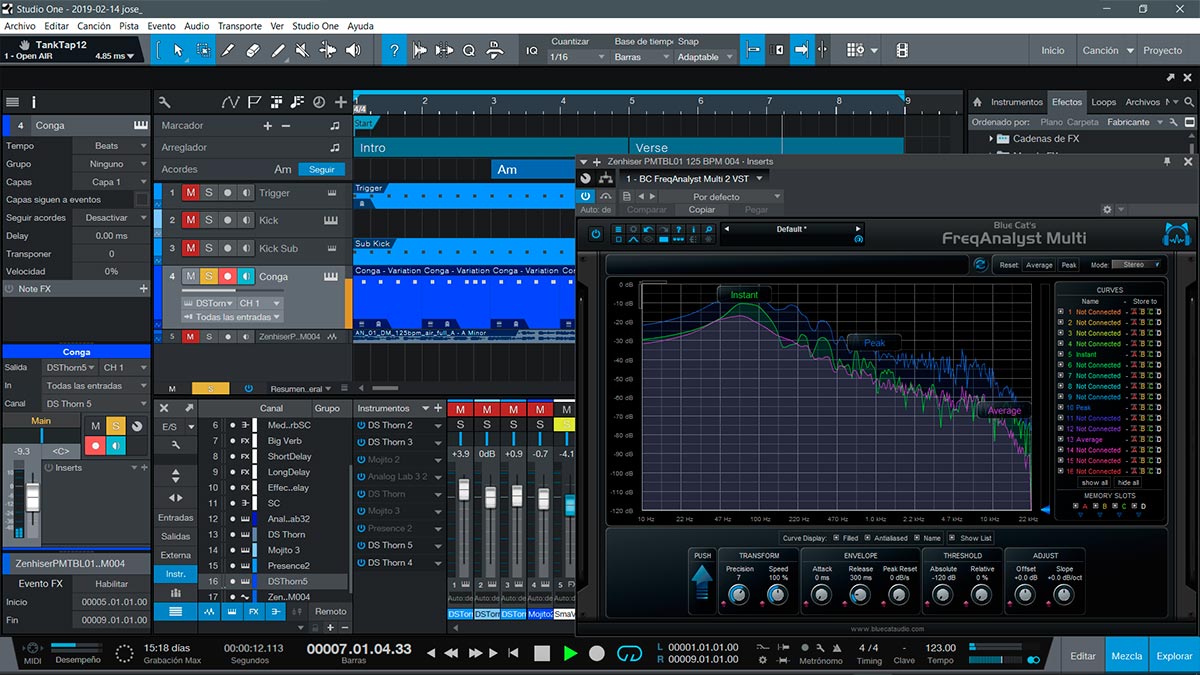
Task: Open the Ayuda menu
Action: coord(360,26)
